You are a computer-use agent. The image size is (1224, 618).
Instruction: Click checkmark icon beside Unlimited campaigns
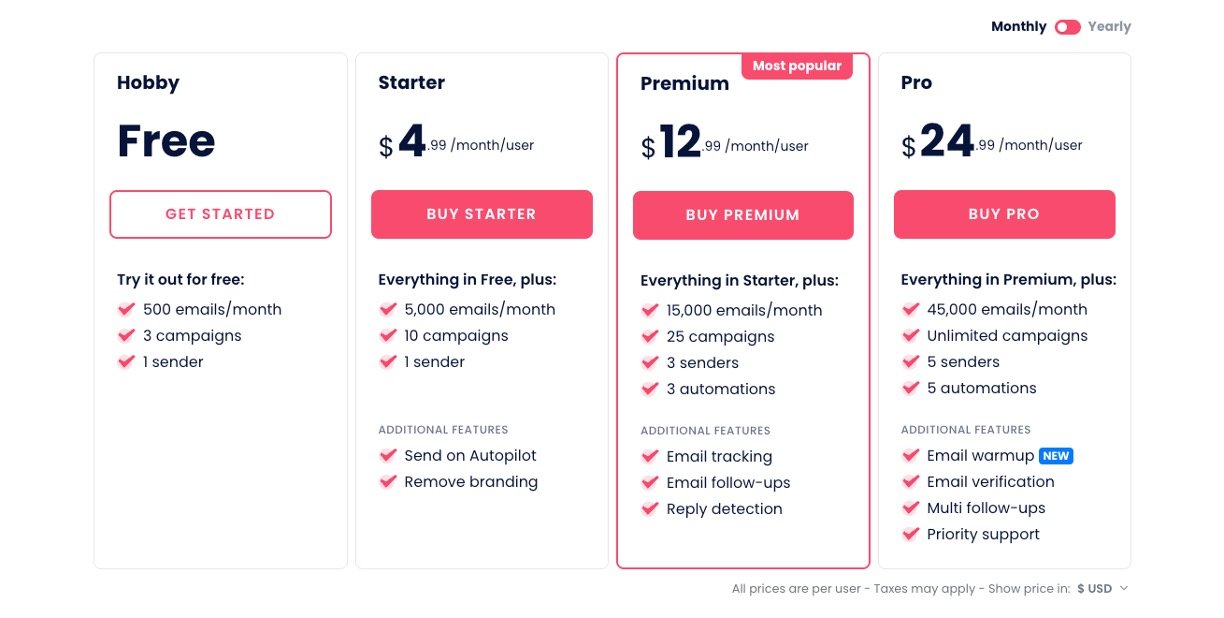911,336
